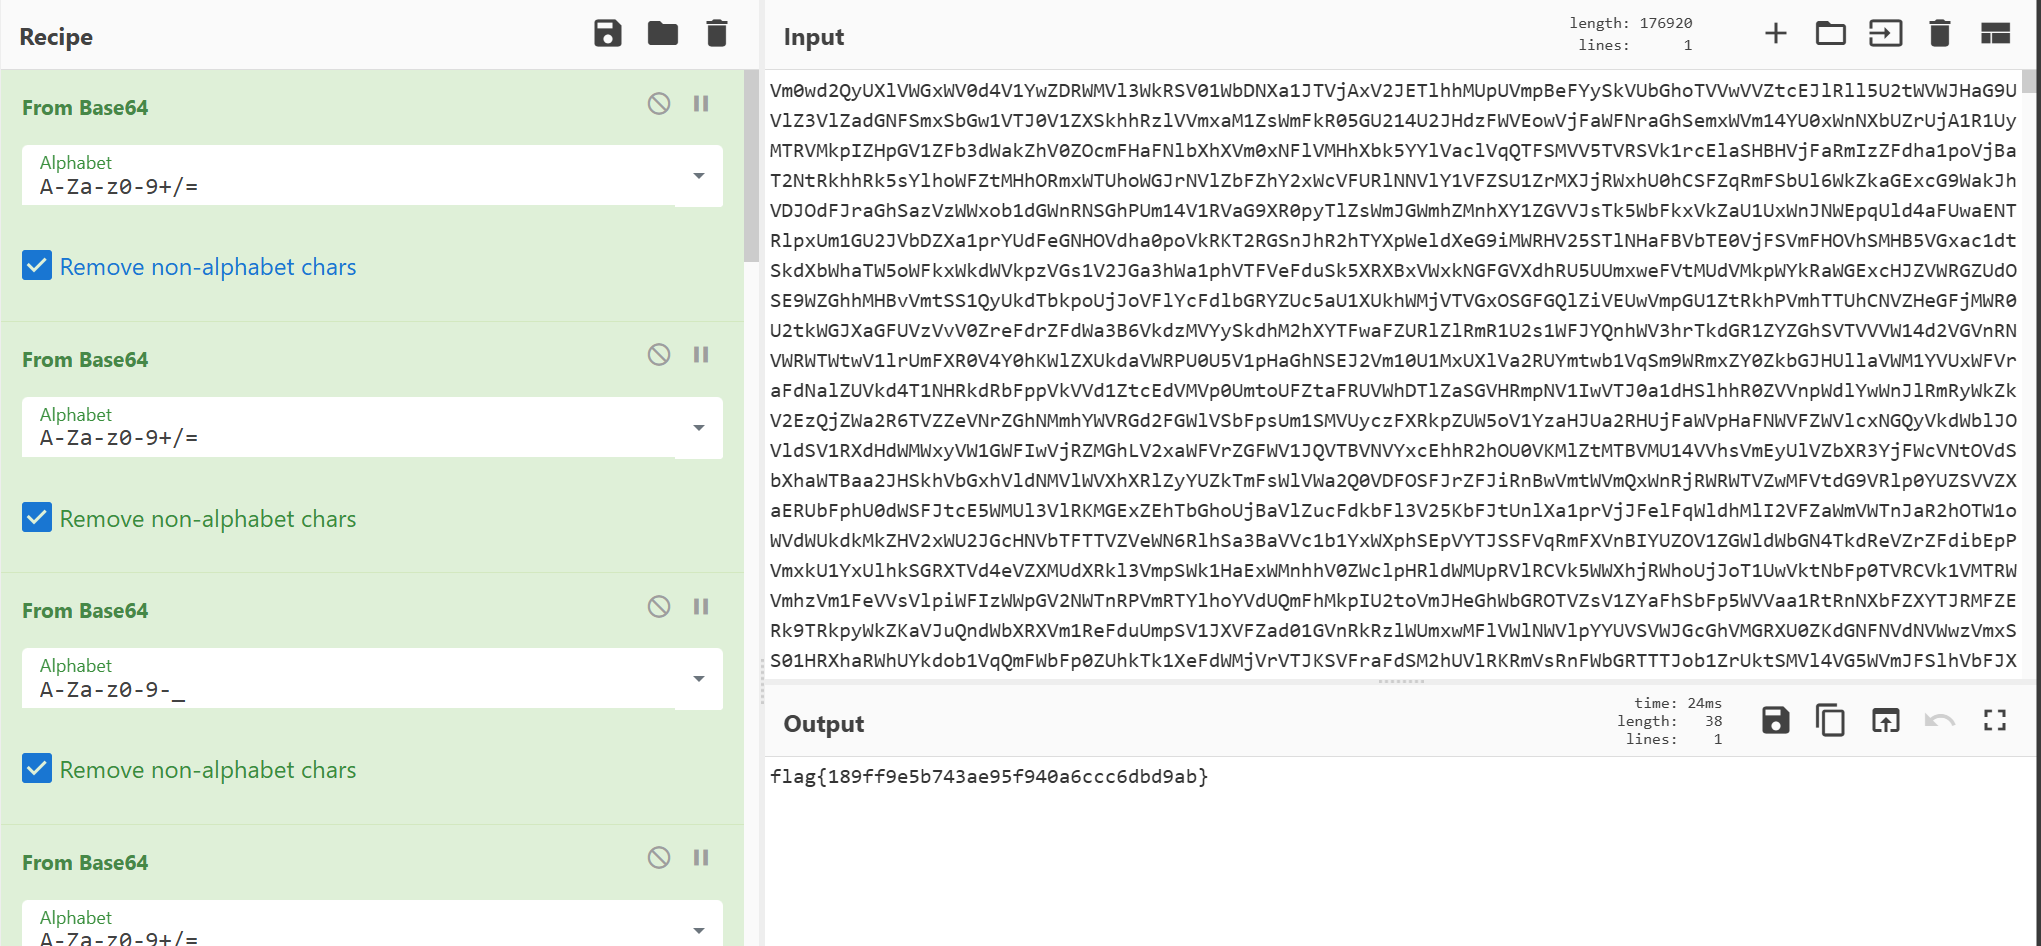Maximise the output pane

(1994, 720)
